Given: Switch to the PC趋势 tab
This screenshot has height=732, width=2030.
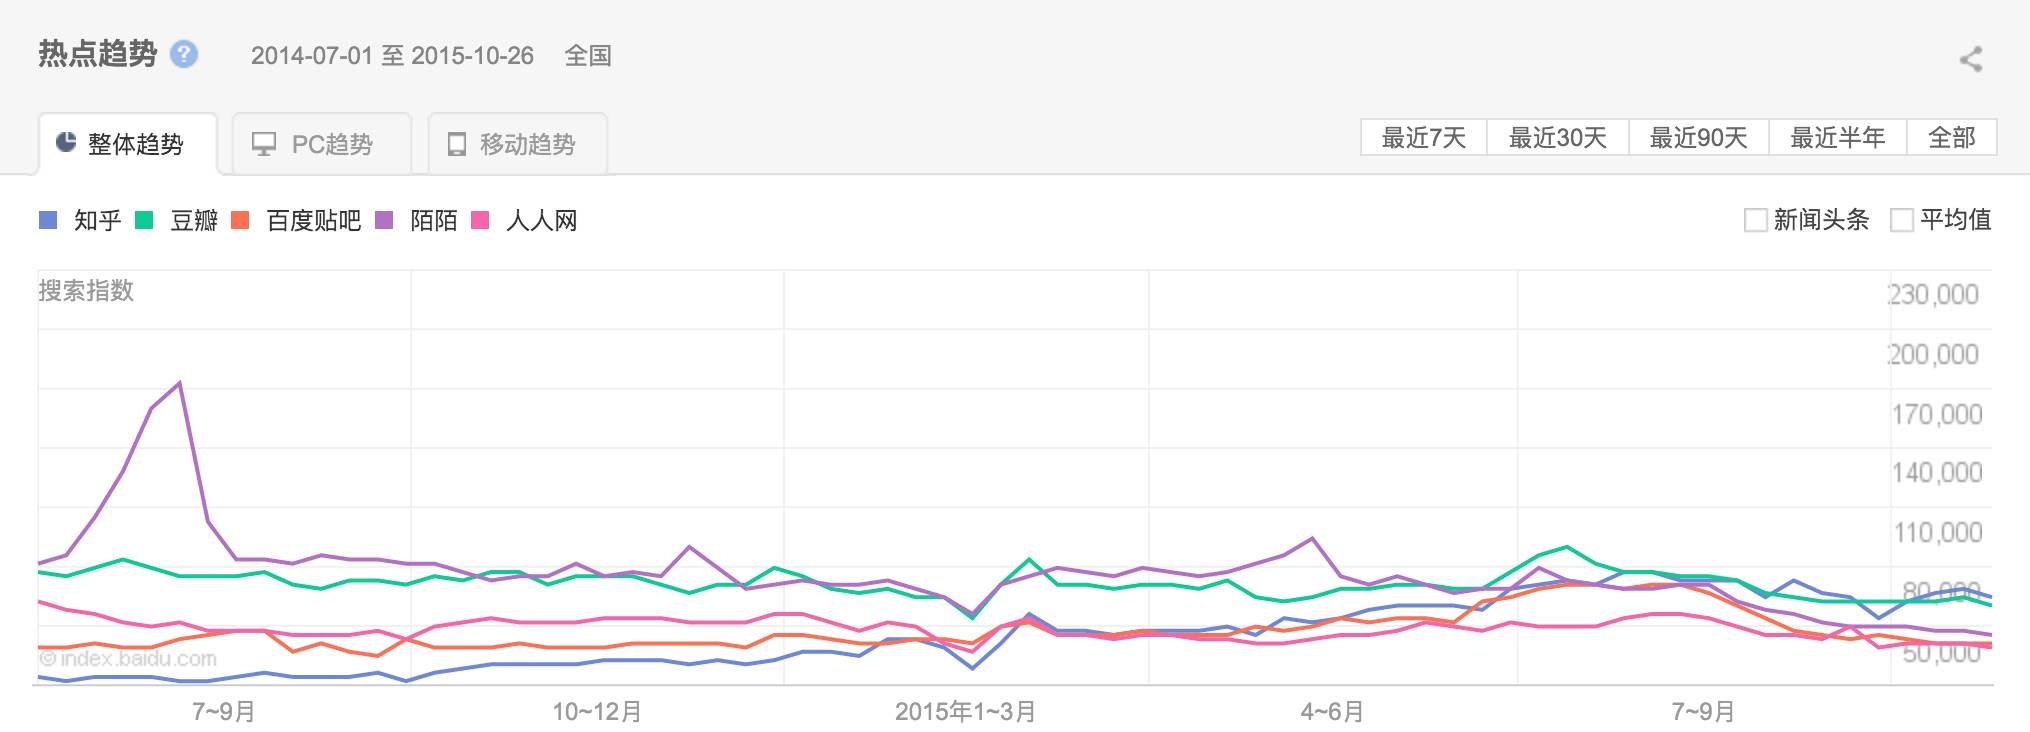Looking at the screenshot, I should click(322, 144).
